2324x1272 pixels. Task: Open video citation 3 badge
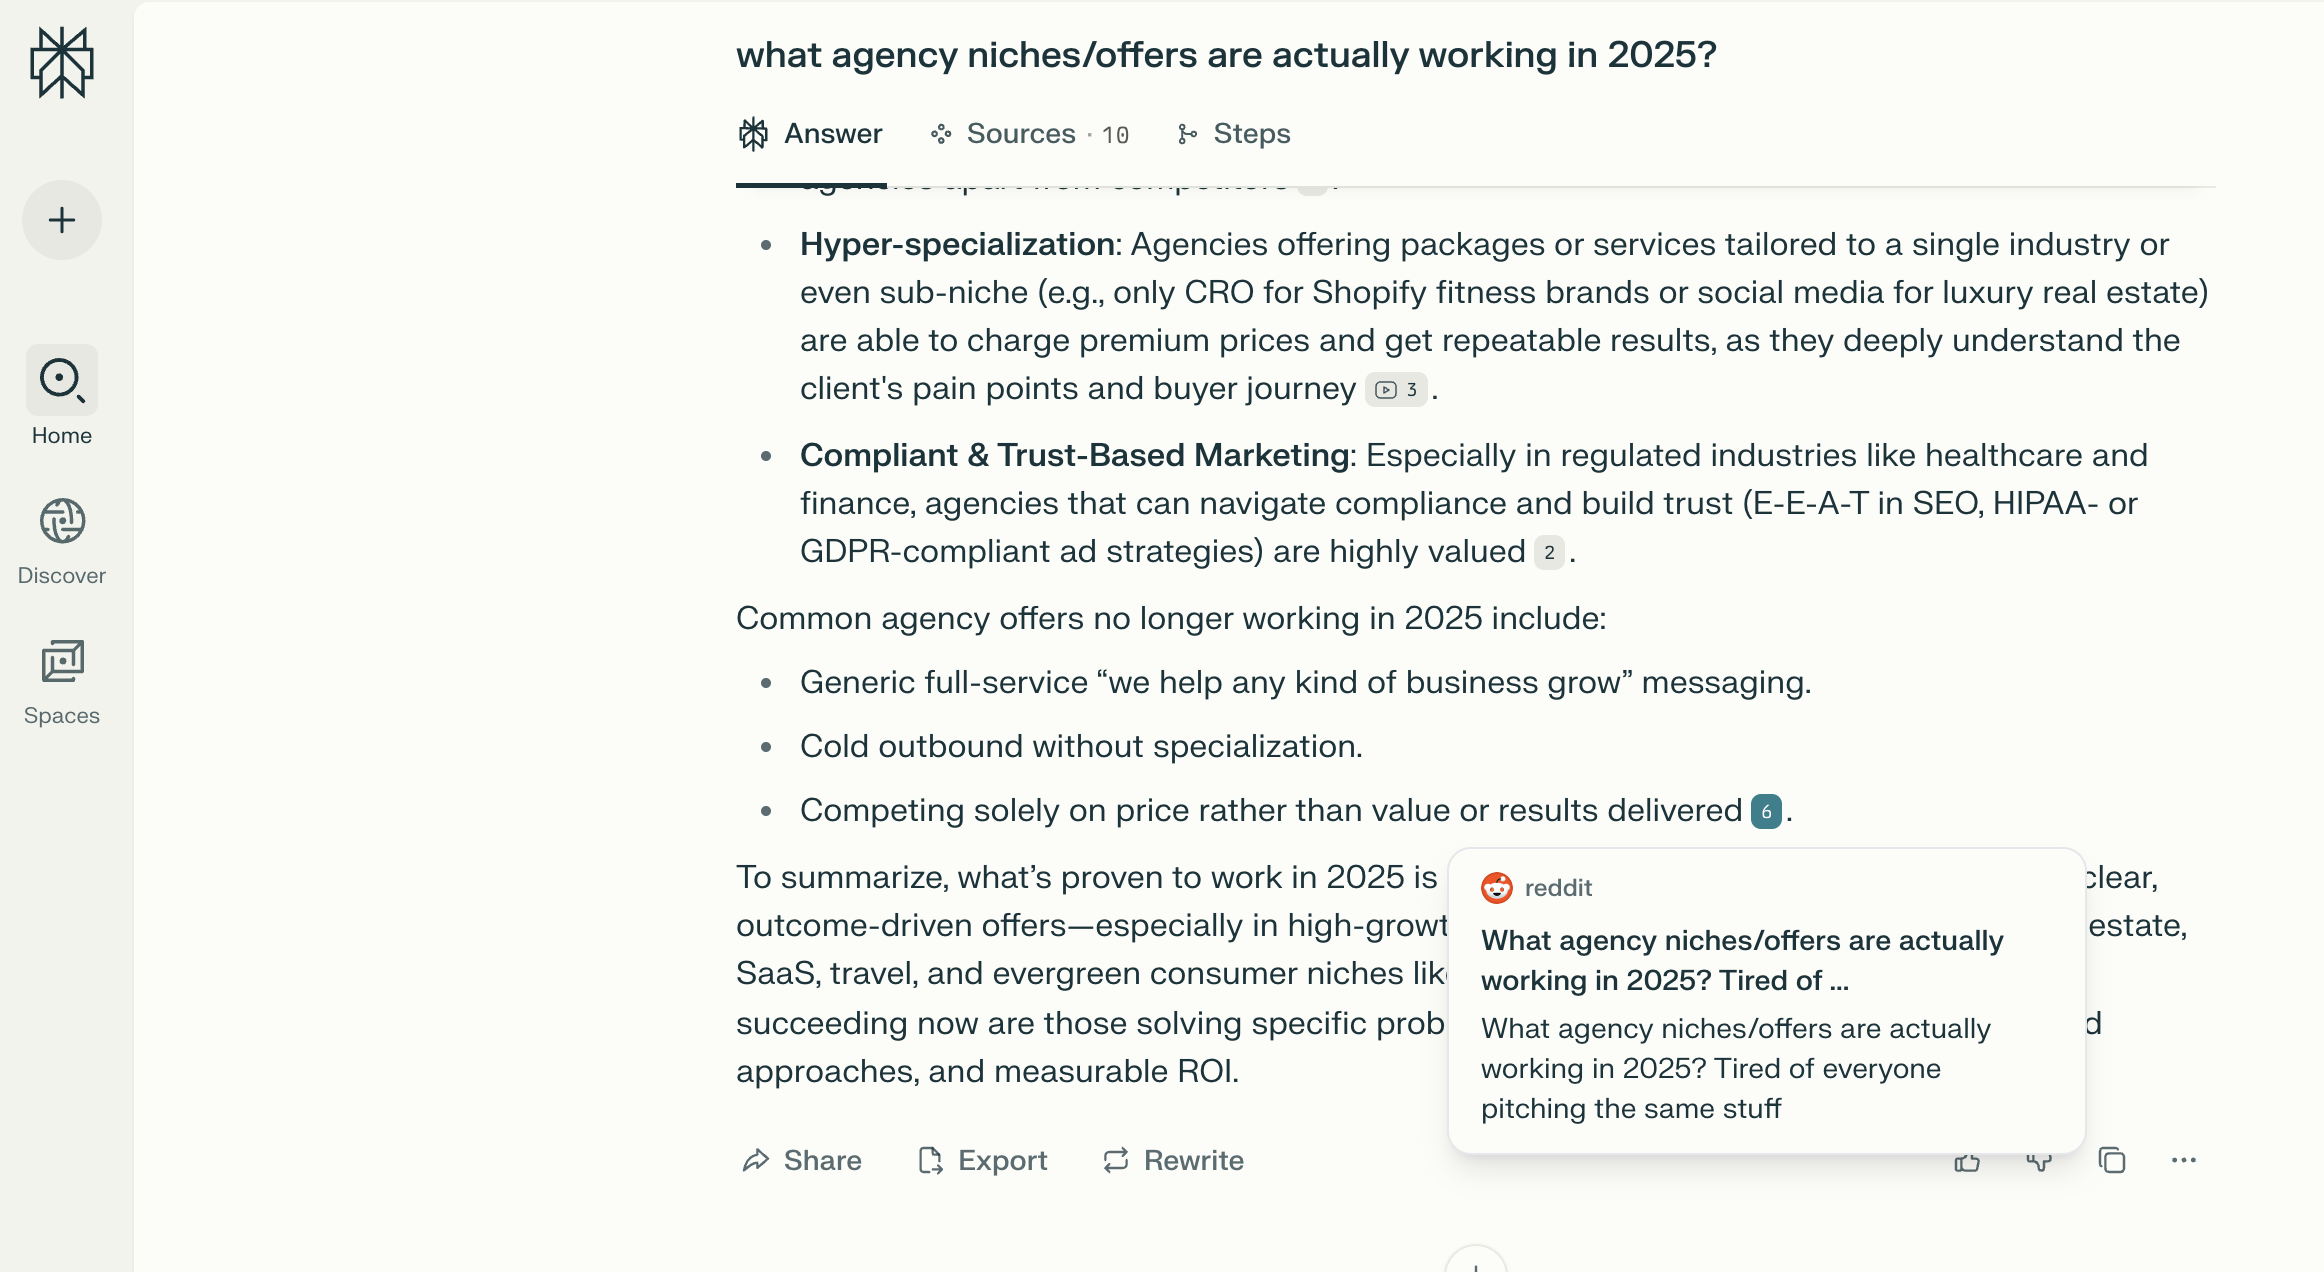(x=1396, y=389)
